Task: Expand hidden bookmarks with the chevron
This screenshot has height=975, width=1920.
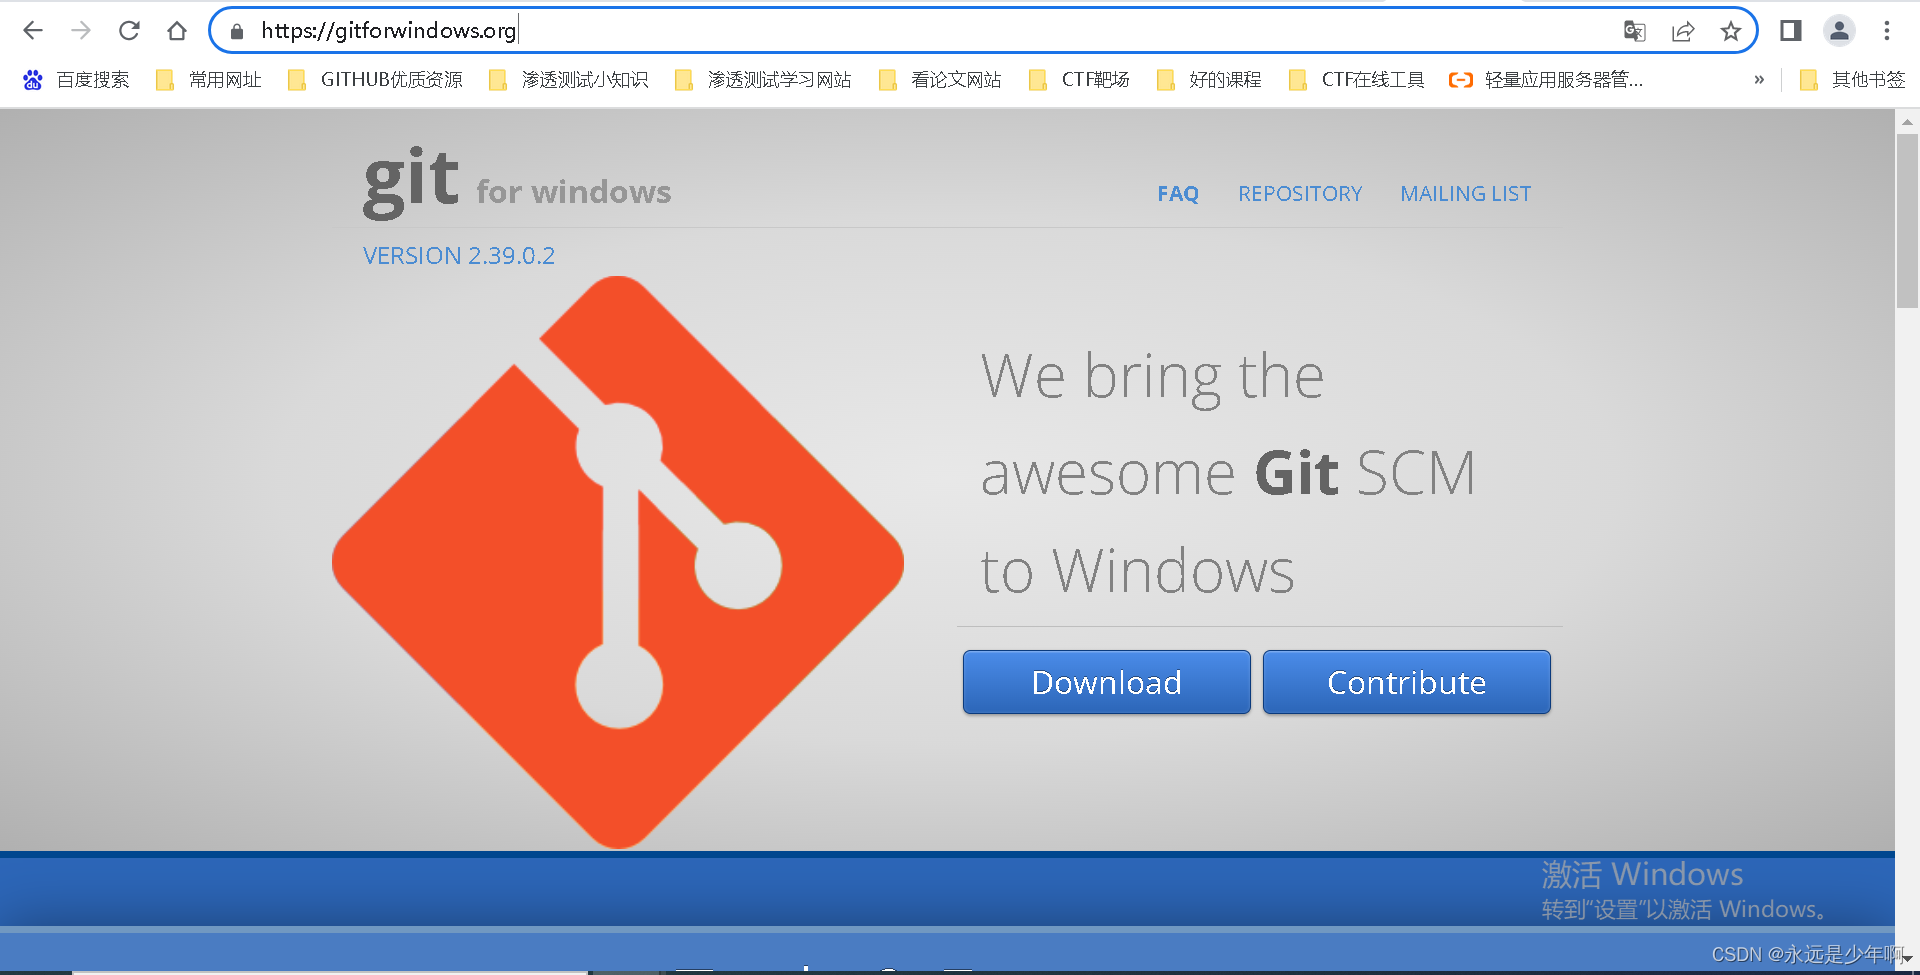Action: tap(1760, 79)
